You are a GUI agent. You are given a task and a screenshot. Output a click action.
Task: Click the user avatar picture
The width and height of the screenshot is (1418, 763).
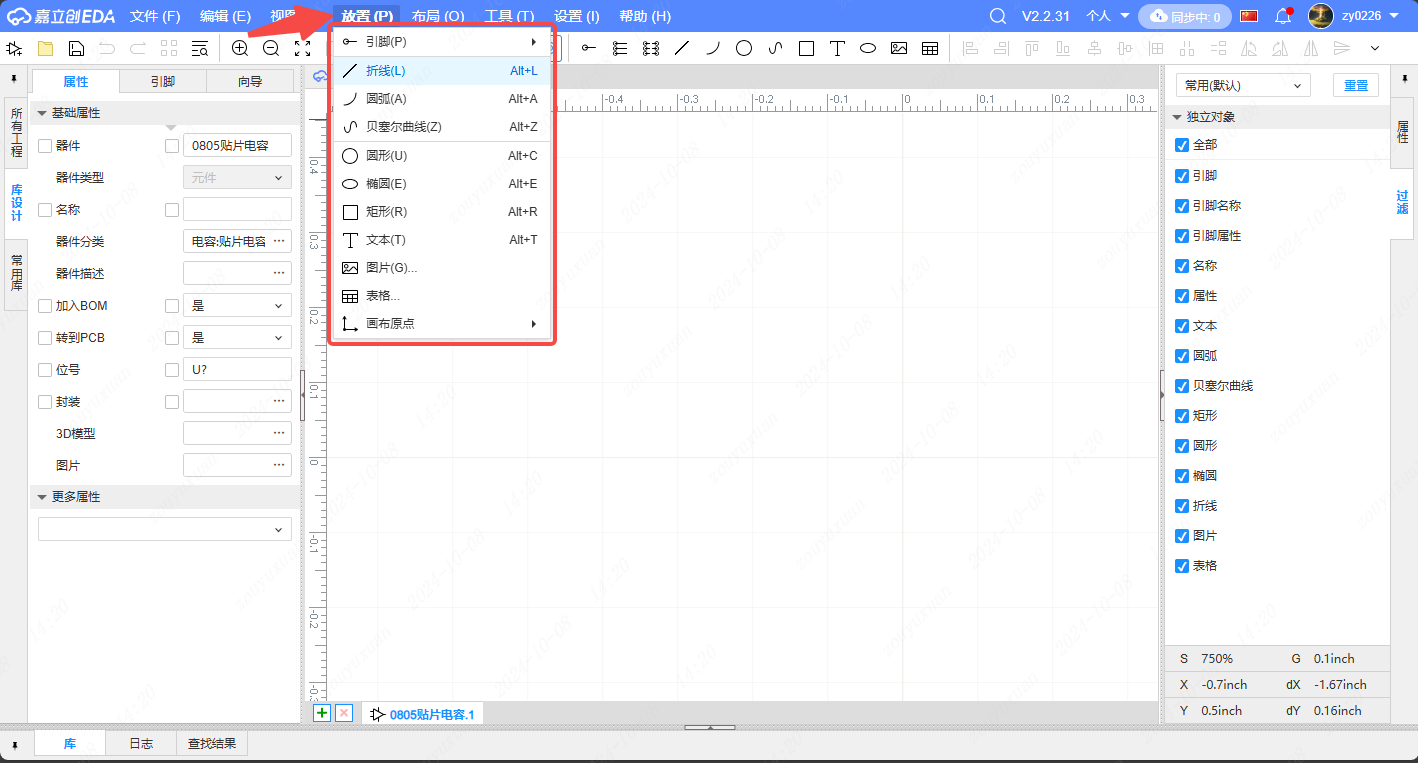pyautogui.click(x=1321, y=16)
